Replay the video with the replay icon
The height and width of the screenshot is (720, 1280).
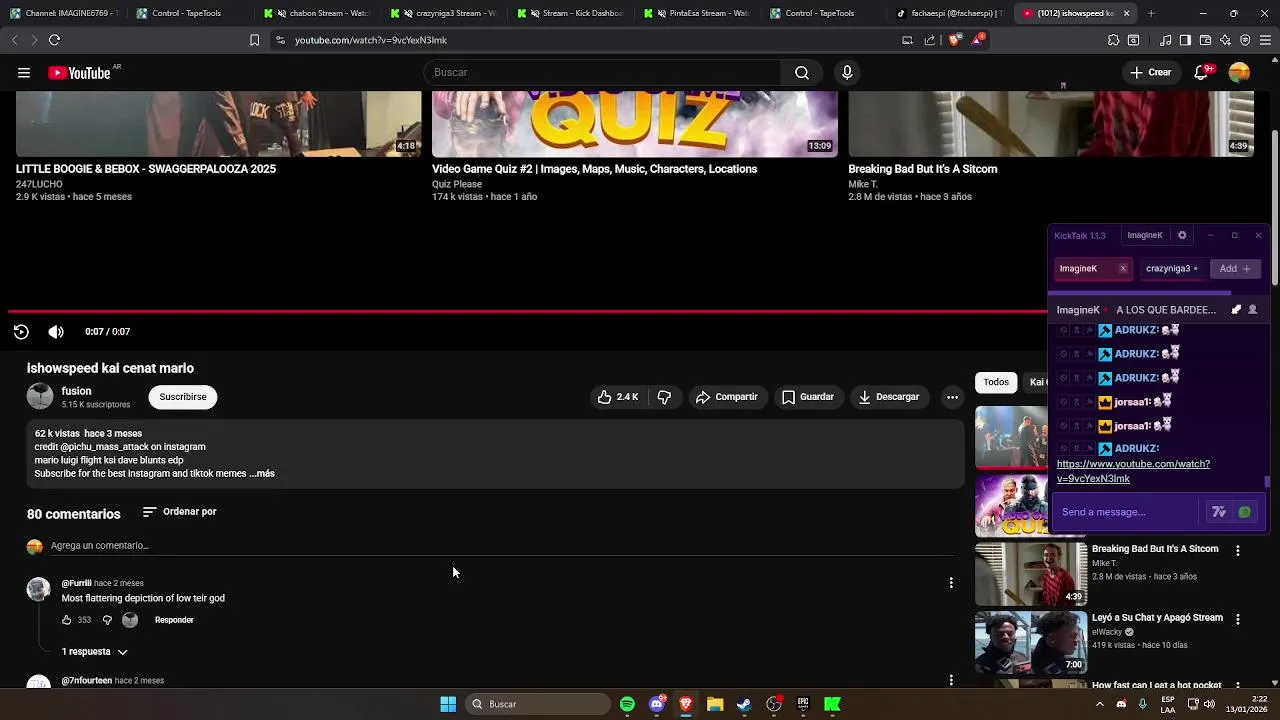coord(21,332)
